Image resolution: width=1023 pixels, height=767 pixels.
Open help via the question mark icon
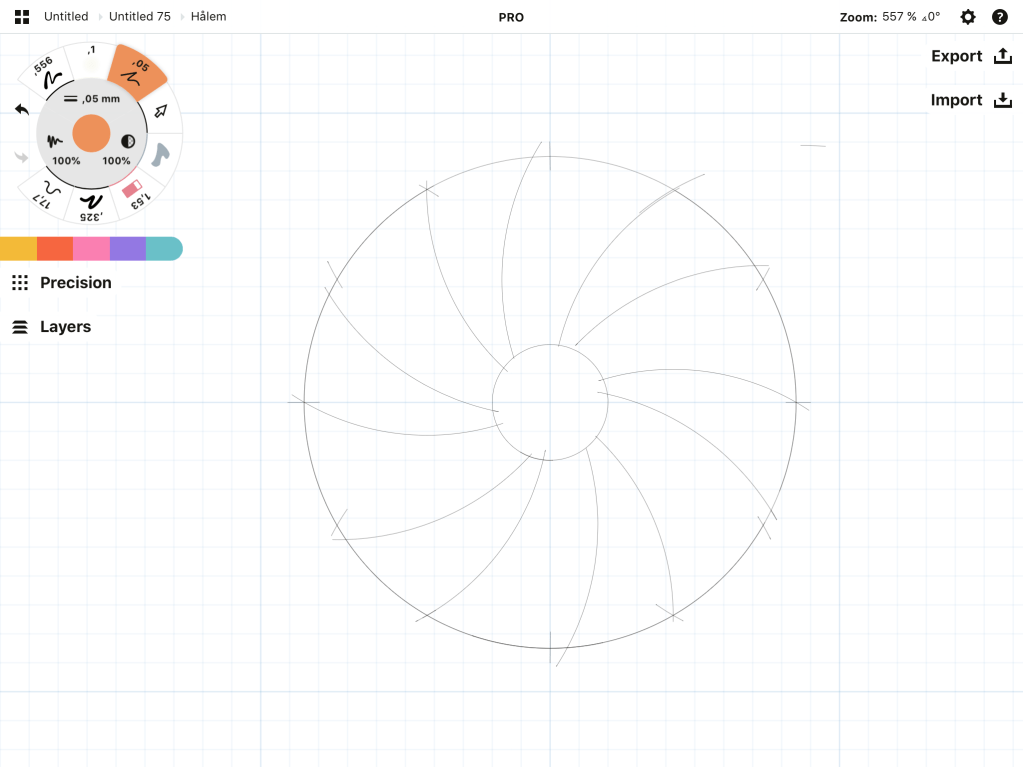[999, 17]
